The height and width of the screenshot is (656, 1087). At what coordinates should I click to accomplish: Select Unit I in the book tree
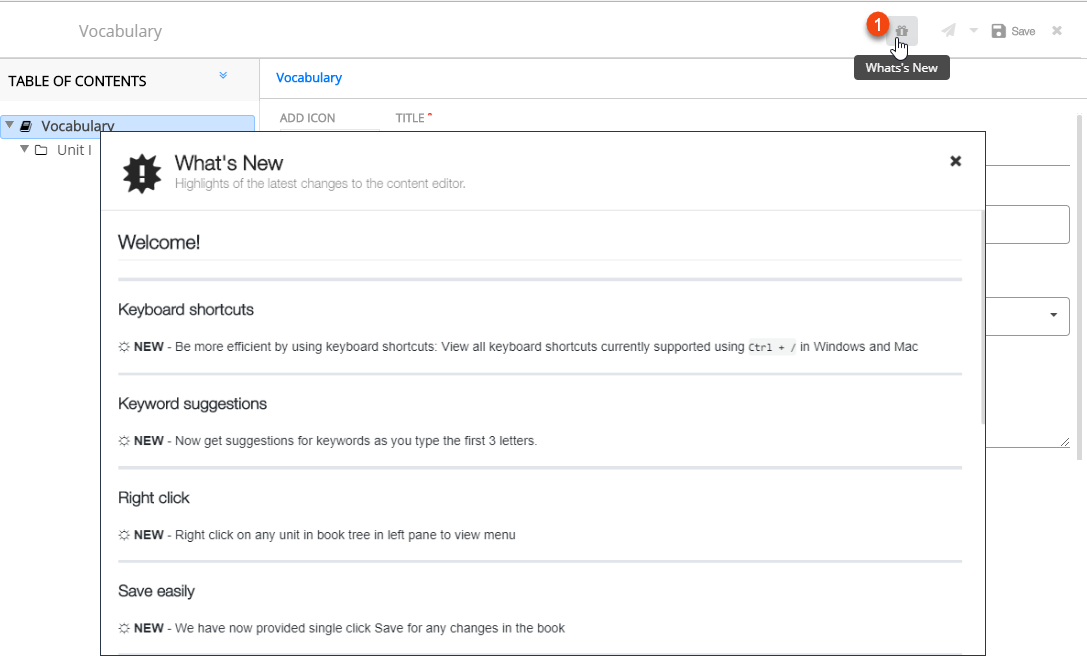[x=74, y=151]
